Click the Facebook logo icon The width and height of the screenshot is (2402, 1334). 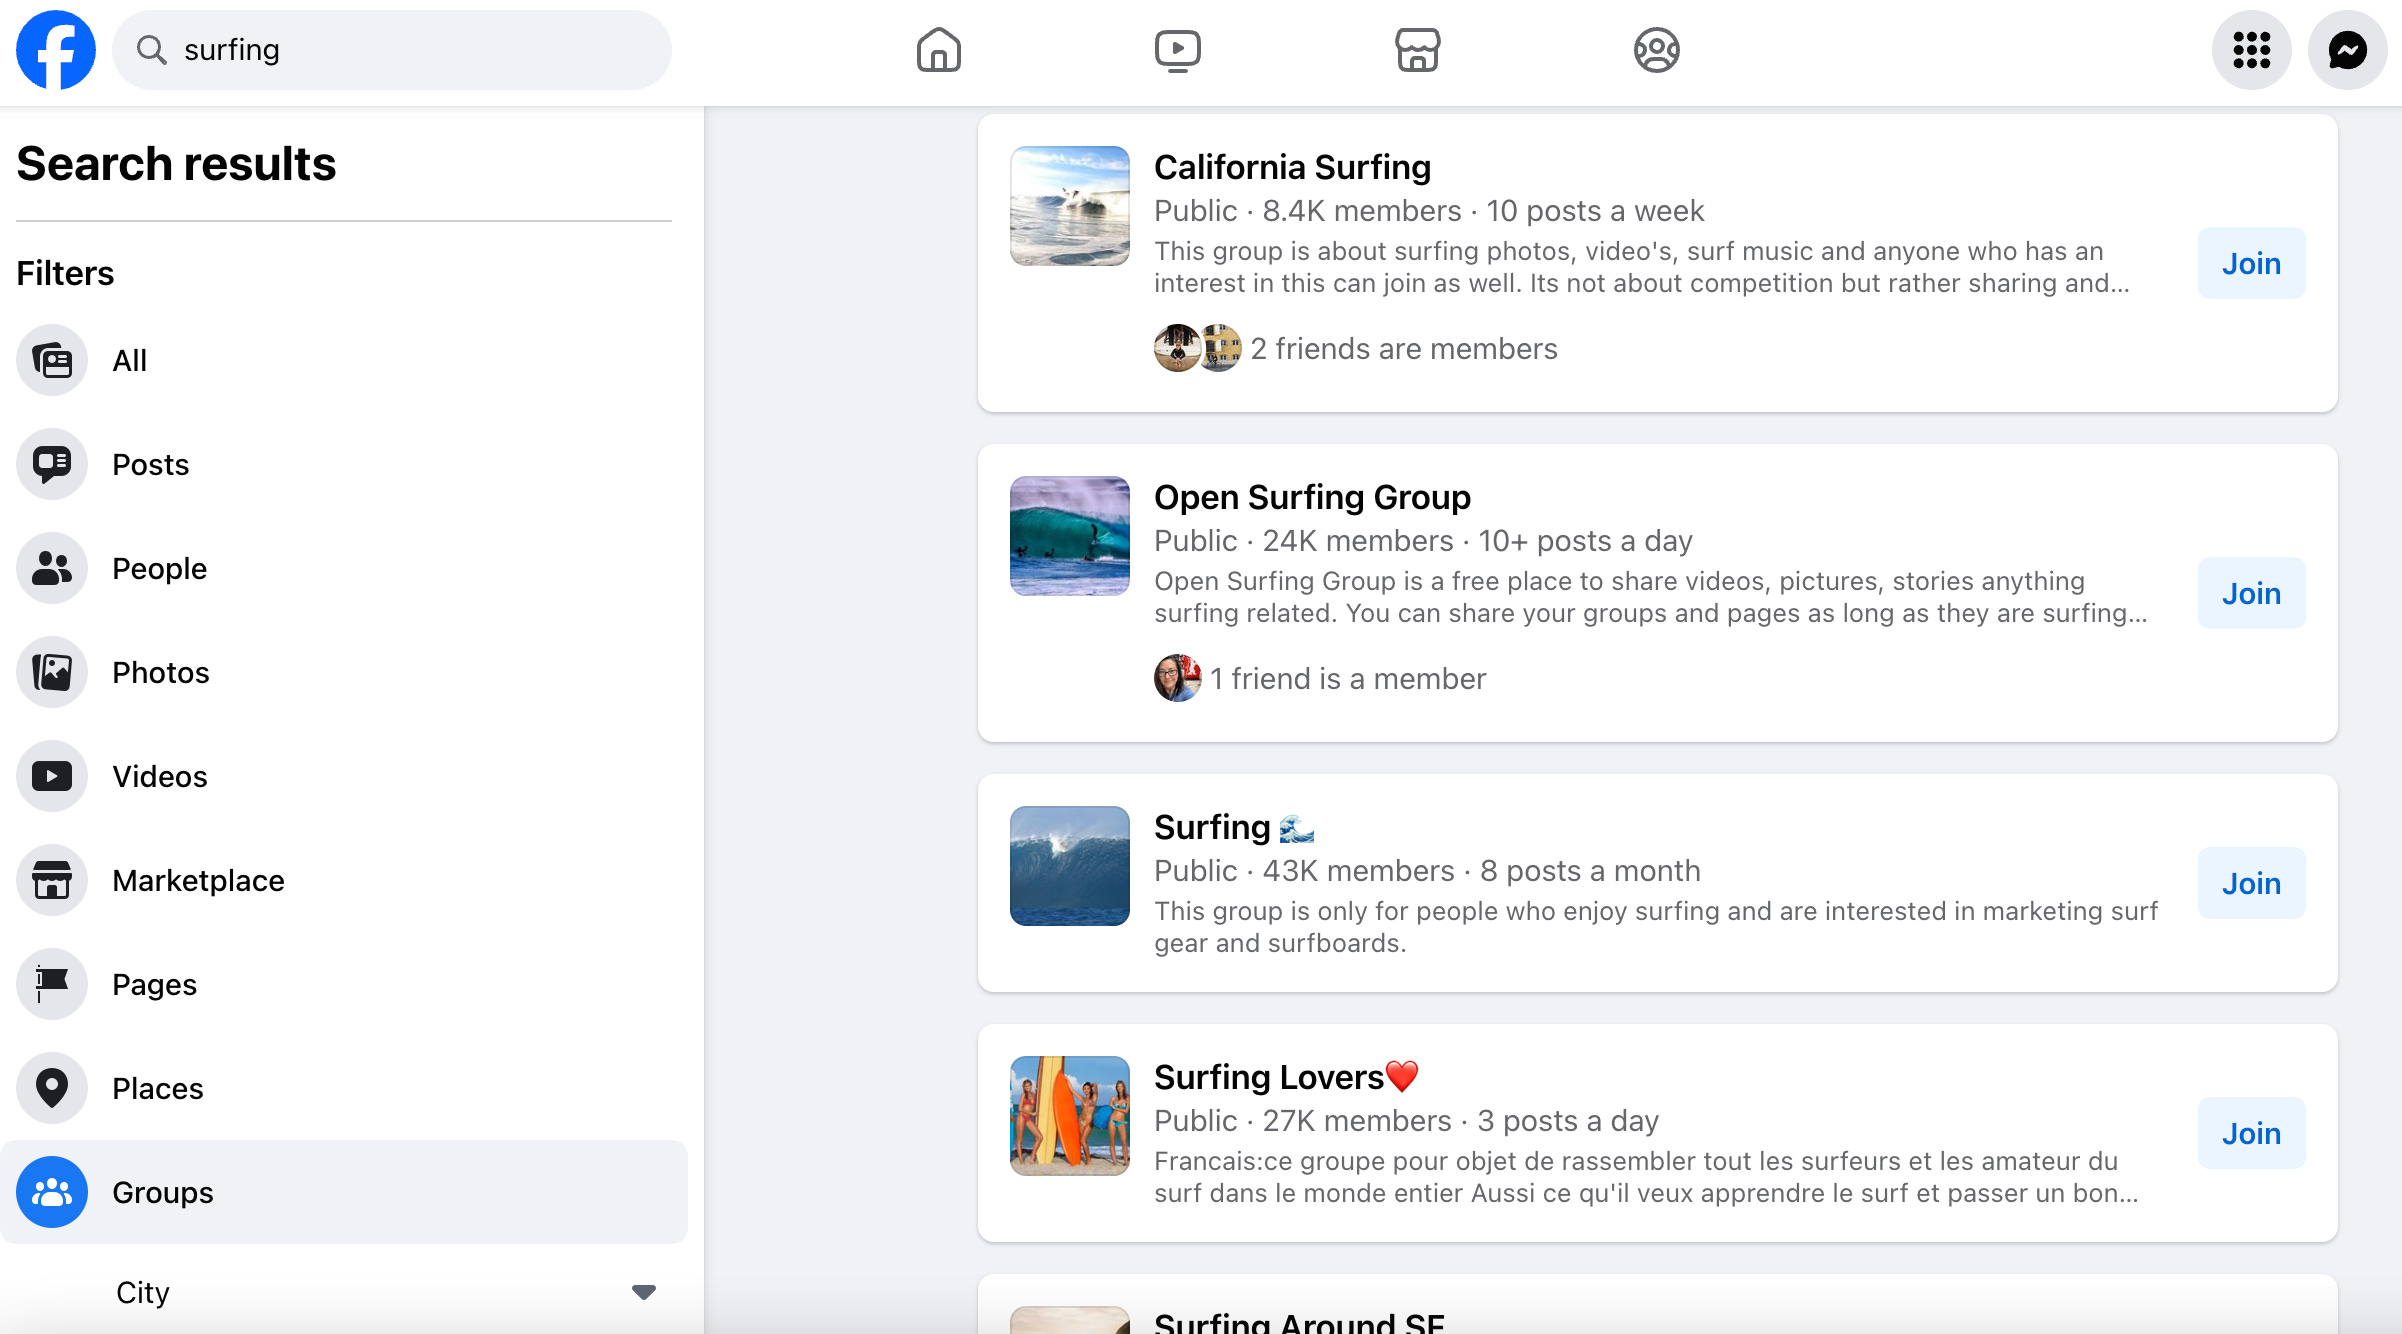(56, 50)
